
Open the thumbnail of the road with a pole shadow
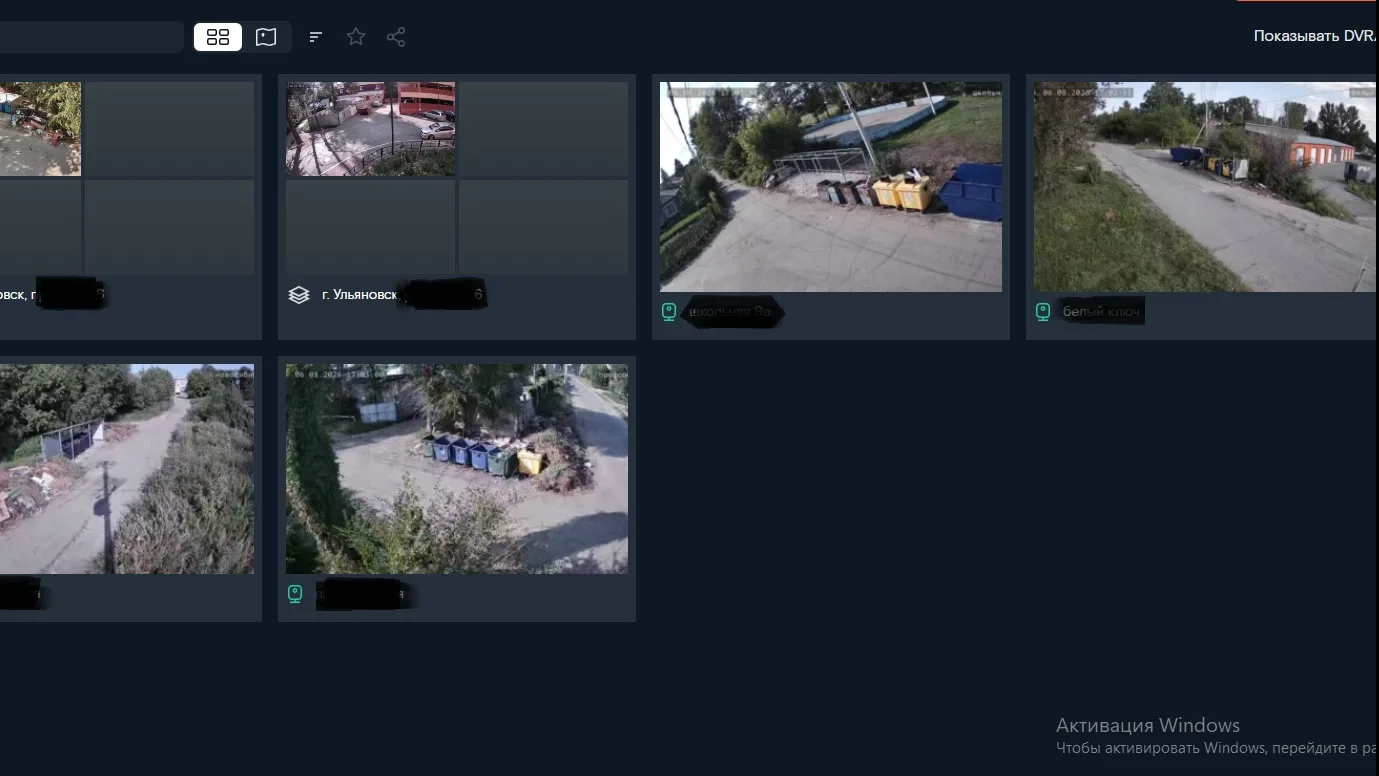pos(127,469)
